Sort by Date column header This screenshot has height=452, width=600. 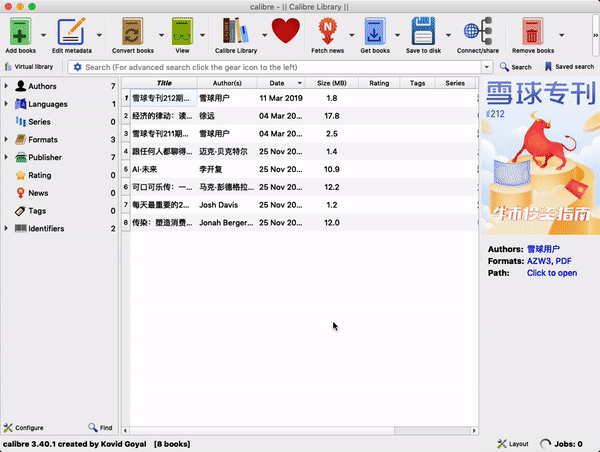tap(280, 83)
